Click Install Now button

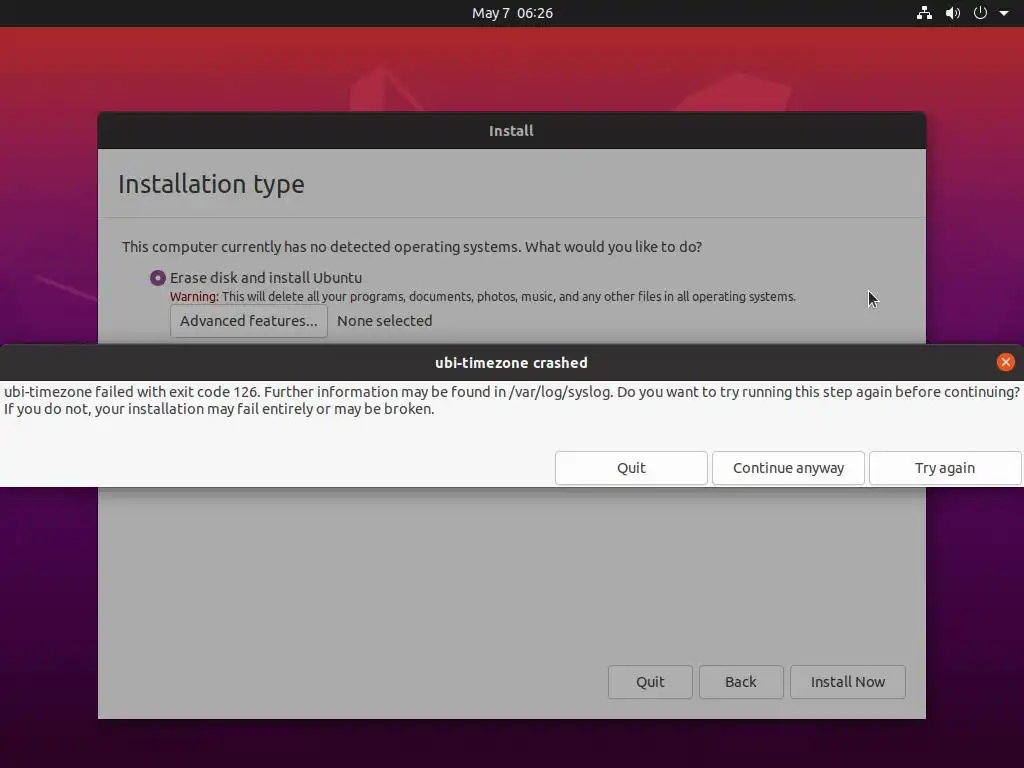pyautogui.click(x=848, y=682)
